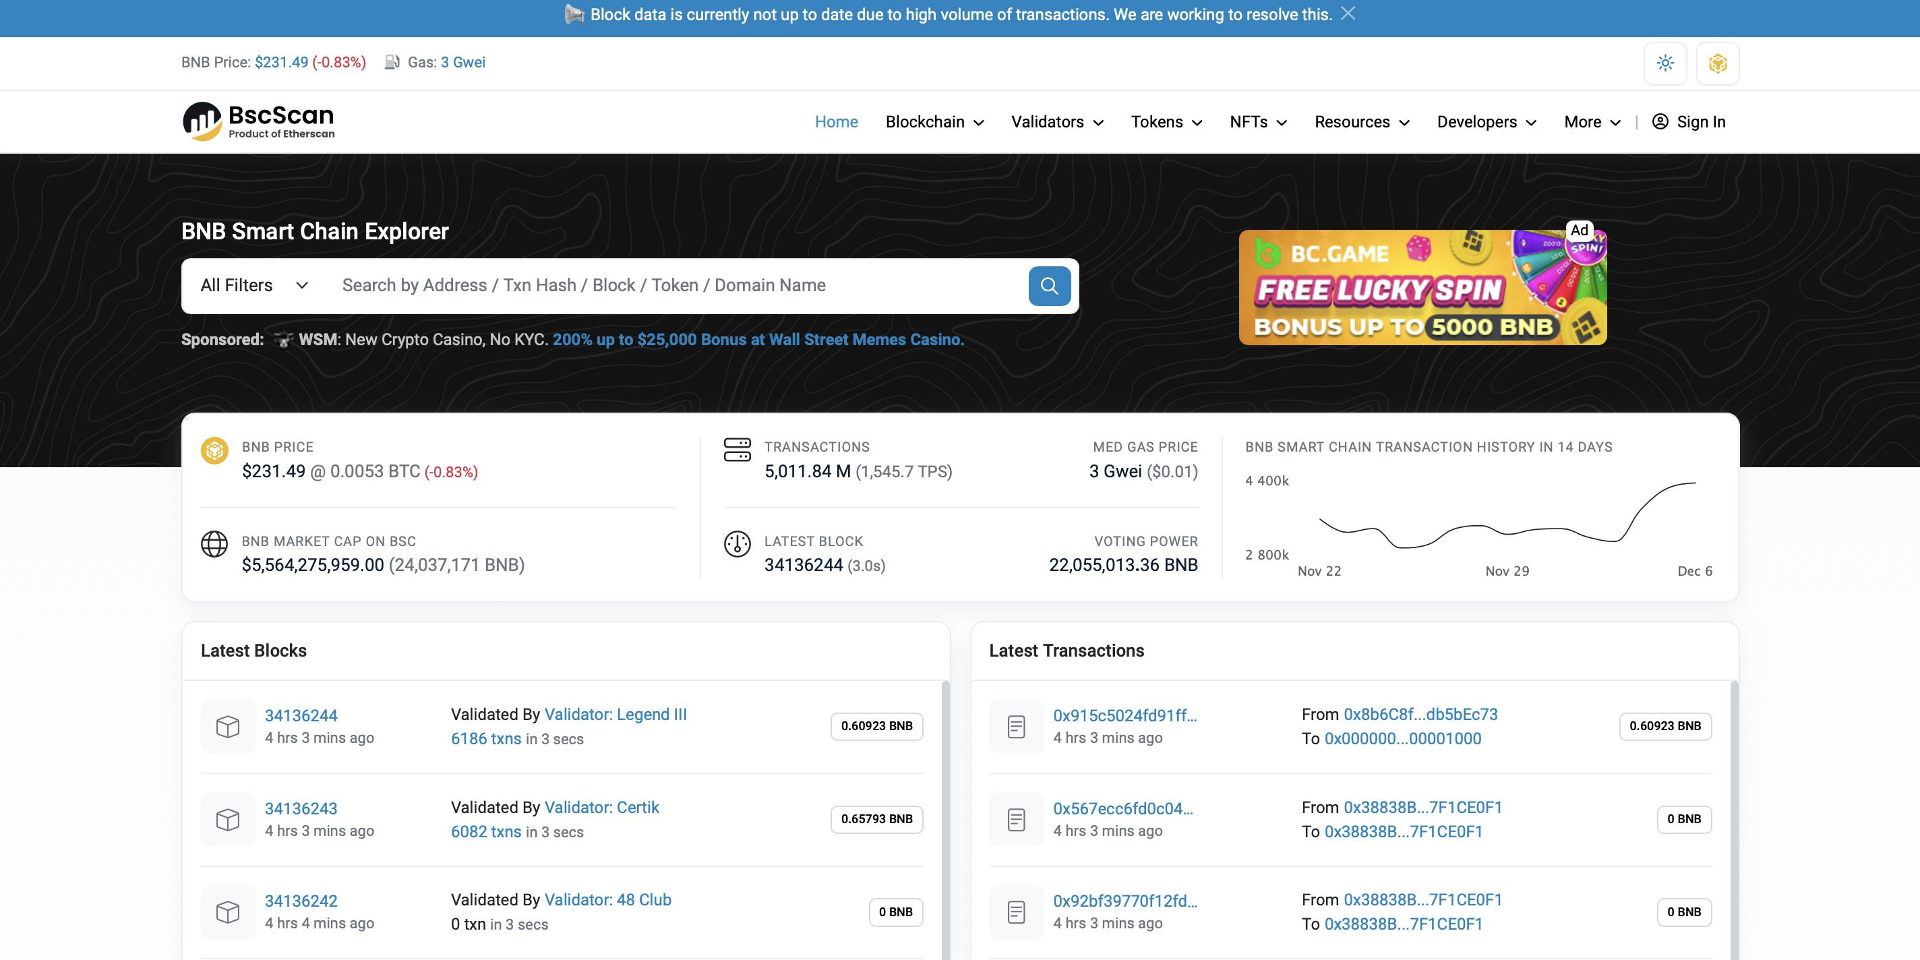Screen dimensions: 1920x960
Task: Open Validator: Certik link
Action: (x=602, y=808)
